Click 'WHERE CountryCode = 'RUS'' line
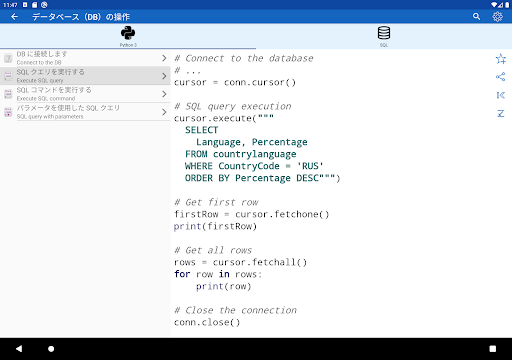This screenshot has width=512, height=360. pyautogui.click(x=254, y=166)
